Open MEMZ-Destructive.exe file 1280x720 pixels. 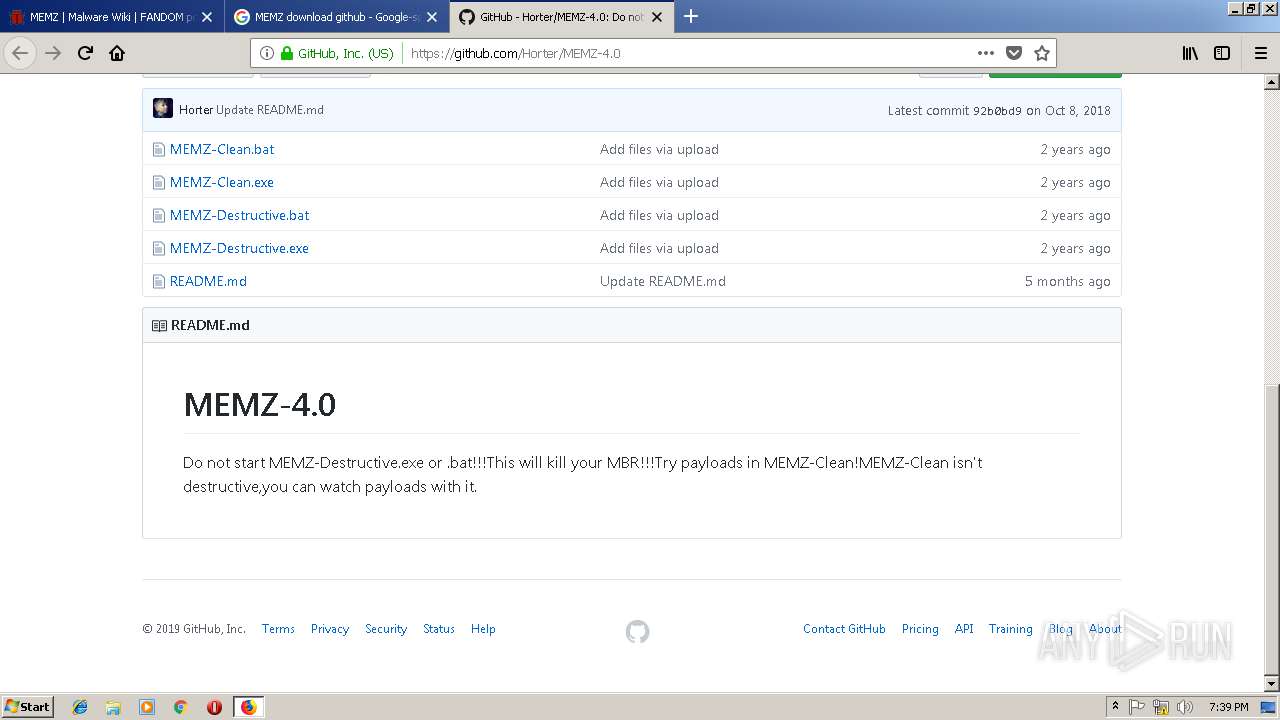click(x=239, y=248)
